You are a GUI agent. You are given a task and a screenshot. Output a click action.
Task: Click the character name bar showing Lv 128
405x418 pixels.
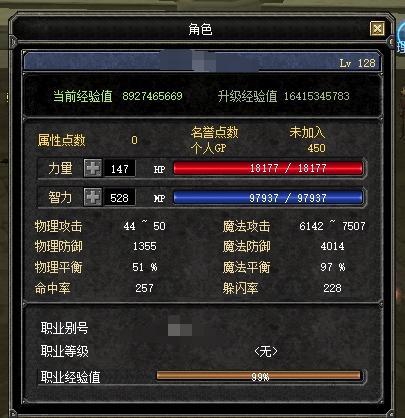click(x=202, y=62)
